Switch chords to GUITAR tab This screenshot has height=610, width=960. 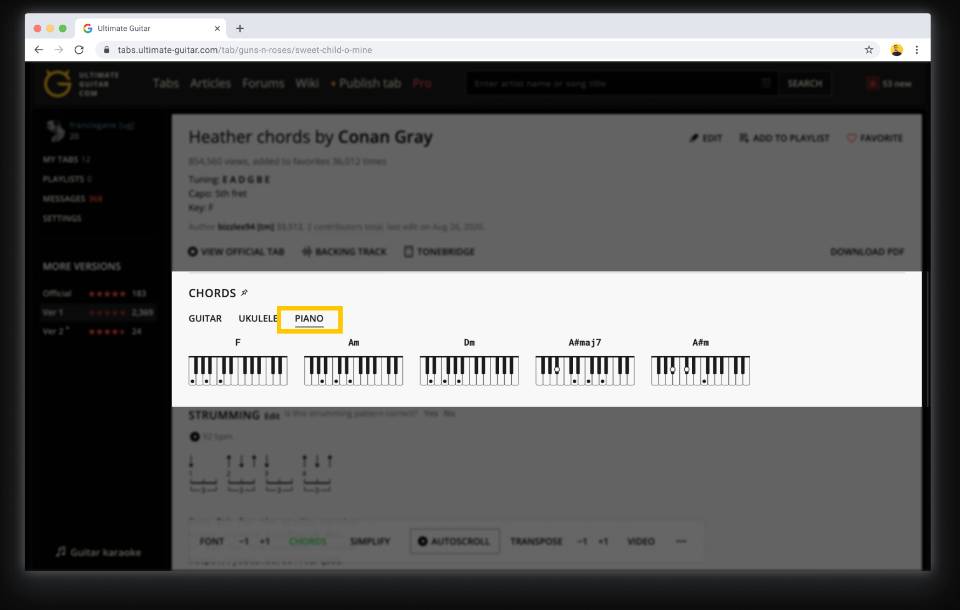205,318
